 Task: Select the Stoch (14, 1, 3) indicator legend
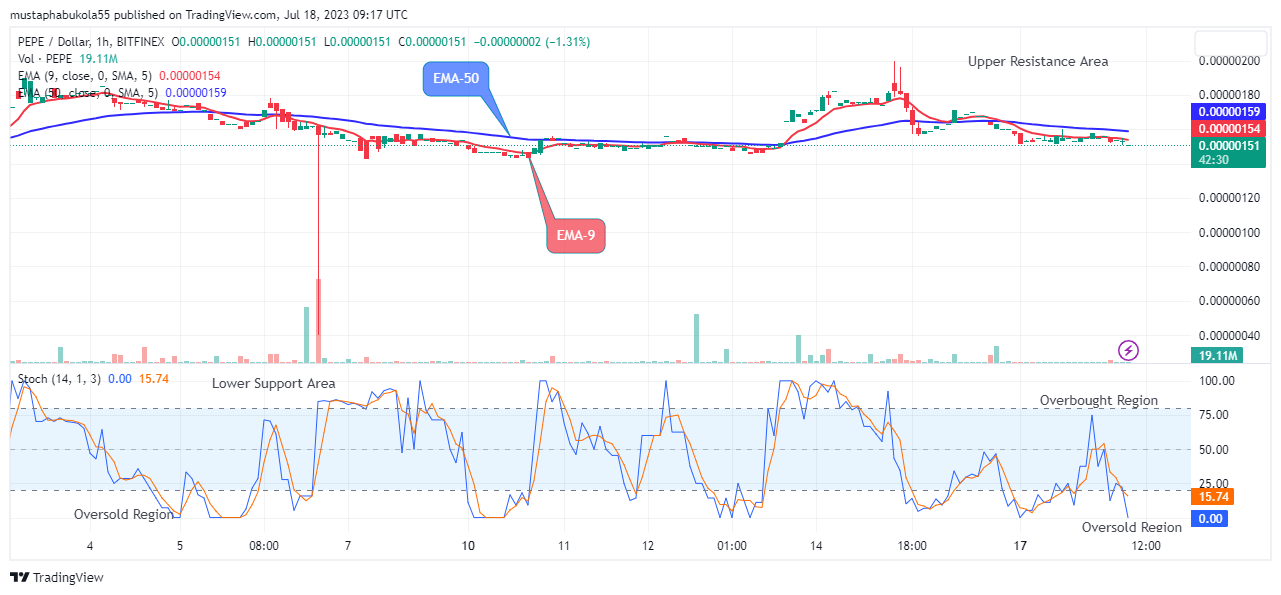(59, 379)
